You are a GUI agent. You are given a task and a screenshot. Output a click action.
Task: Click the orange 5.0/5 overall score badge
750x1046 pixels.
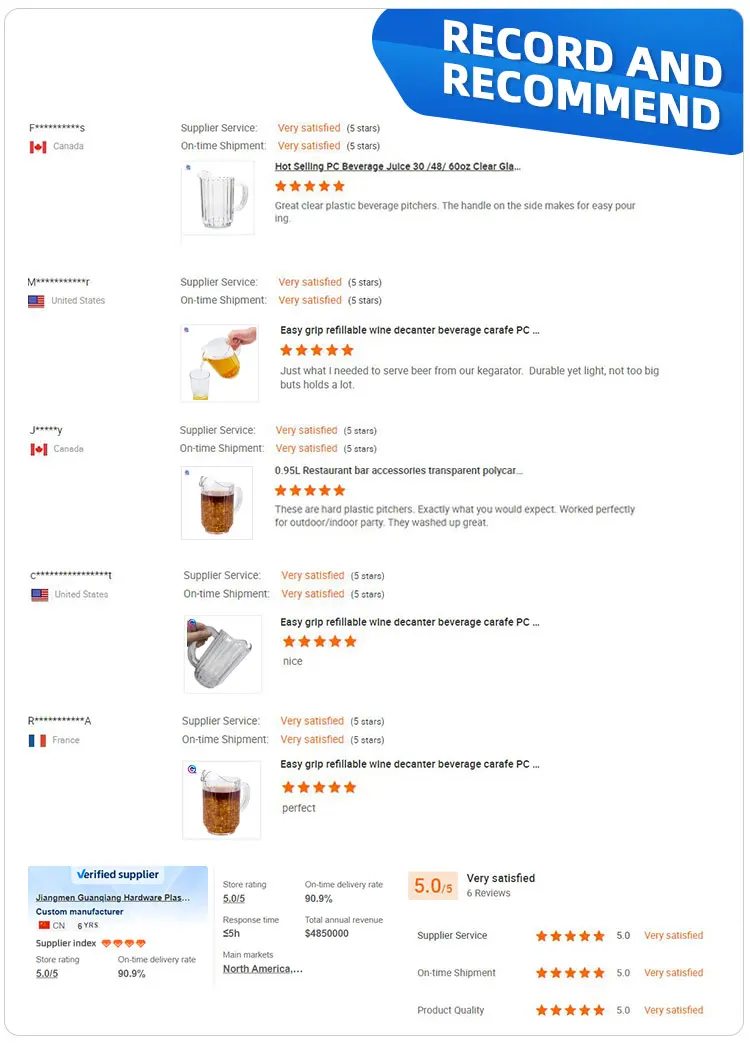pyautogui.click(x=433, y=886)
